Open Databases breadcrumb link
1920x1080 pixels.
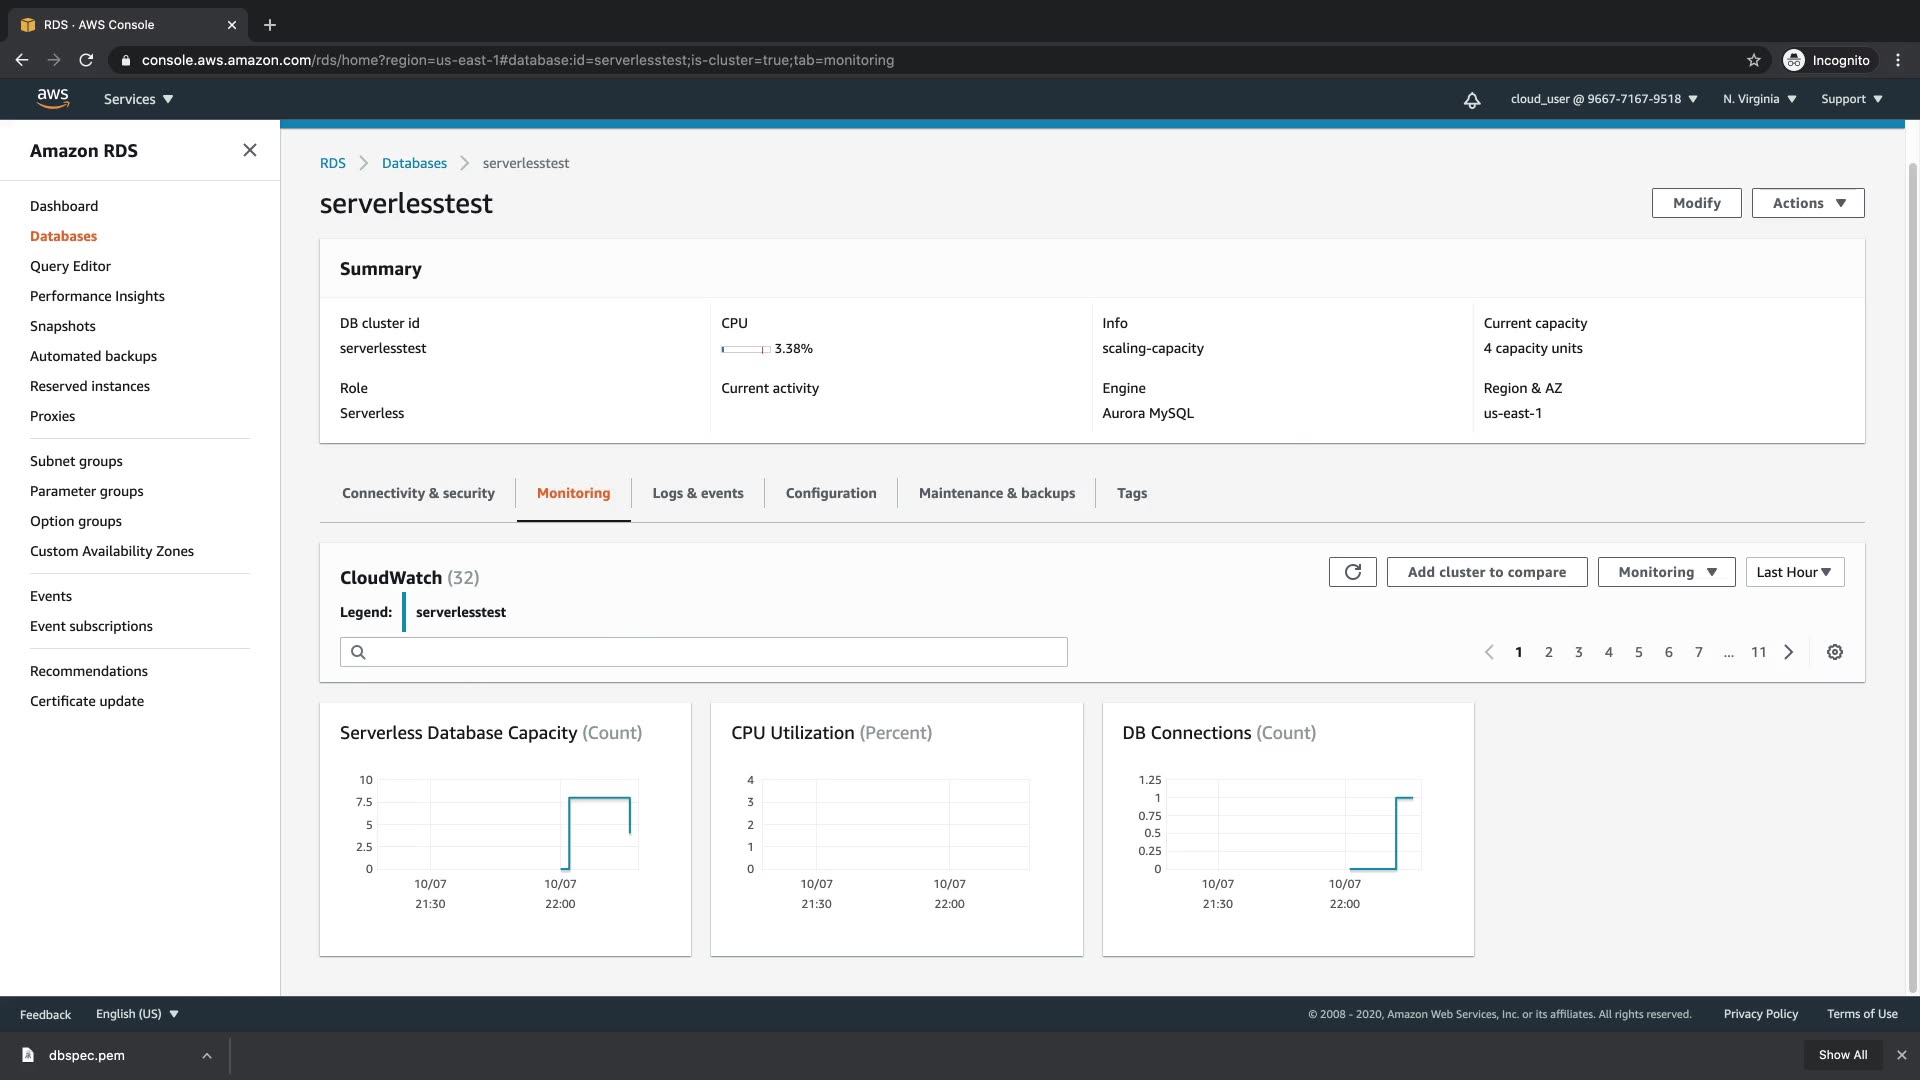coord(414,163)
